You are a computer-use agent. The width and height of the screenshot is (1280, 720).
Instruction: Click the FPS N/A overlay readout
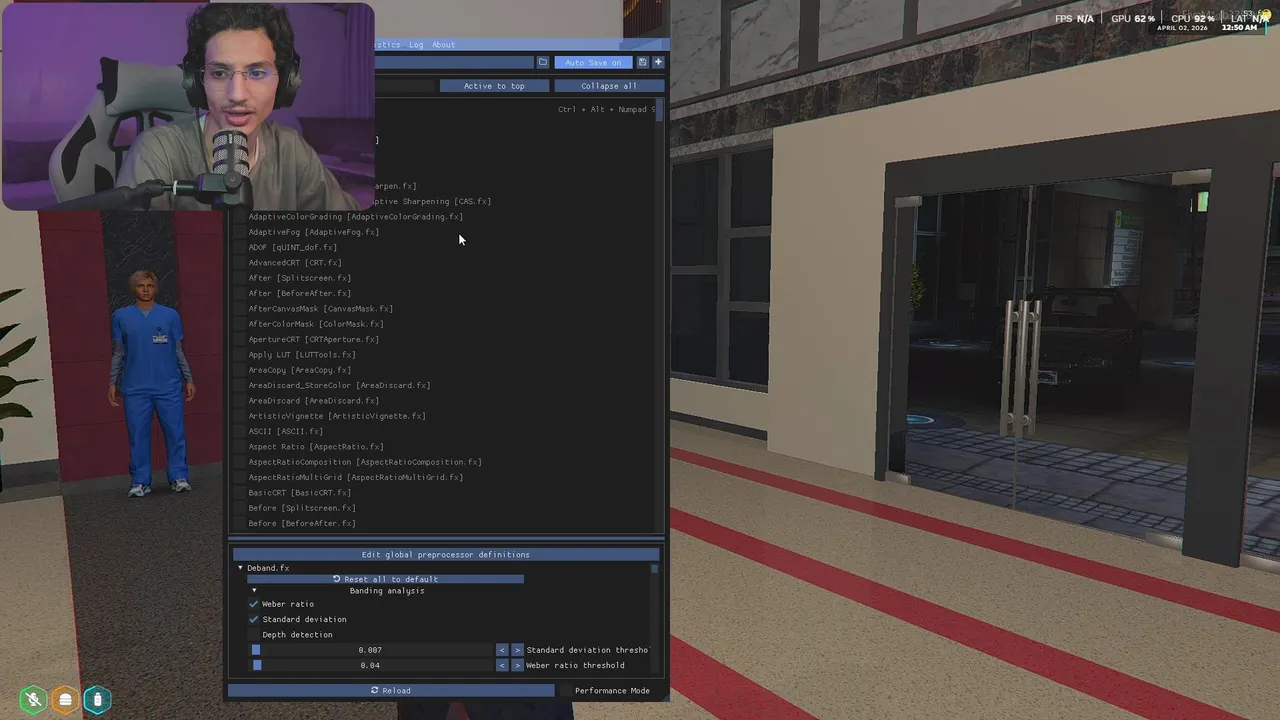coord(1074,19)
